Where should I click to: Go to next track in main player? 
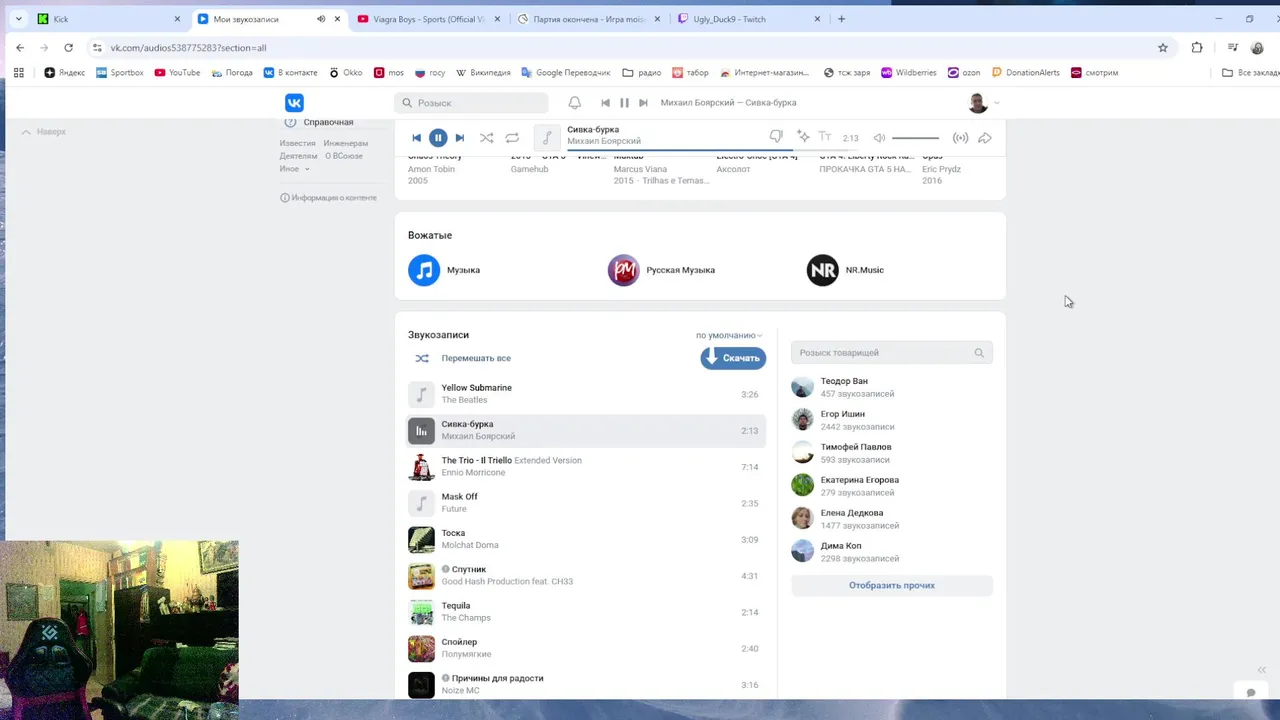pyautogui.click(x=459, y=138)
